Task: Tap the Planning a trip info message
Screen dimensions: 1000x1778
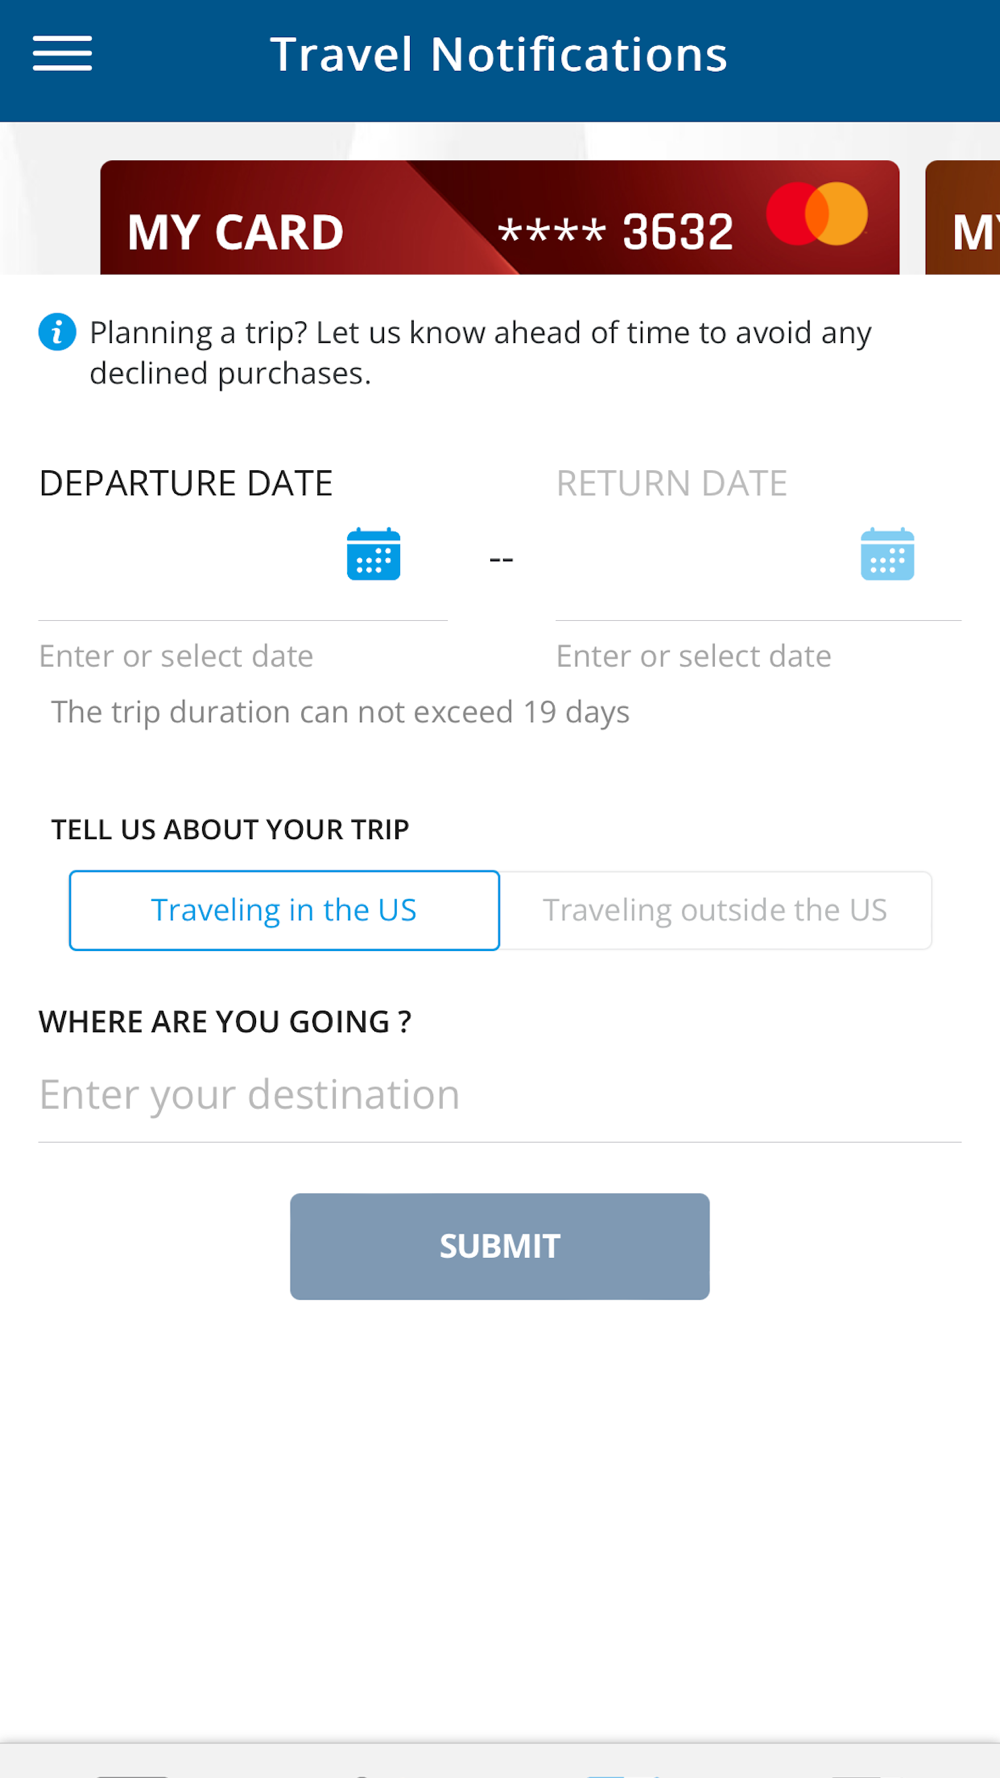Action: click(480, 352)
